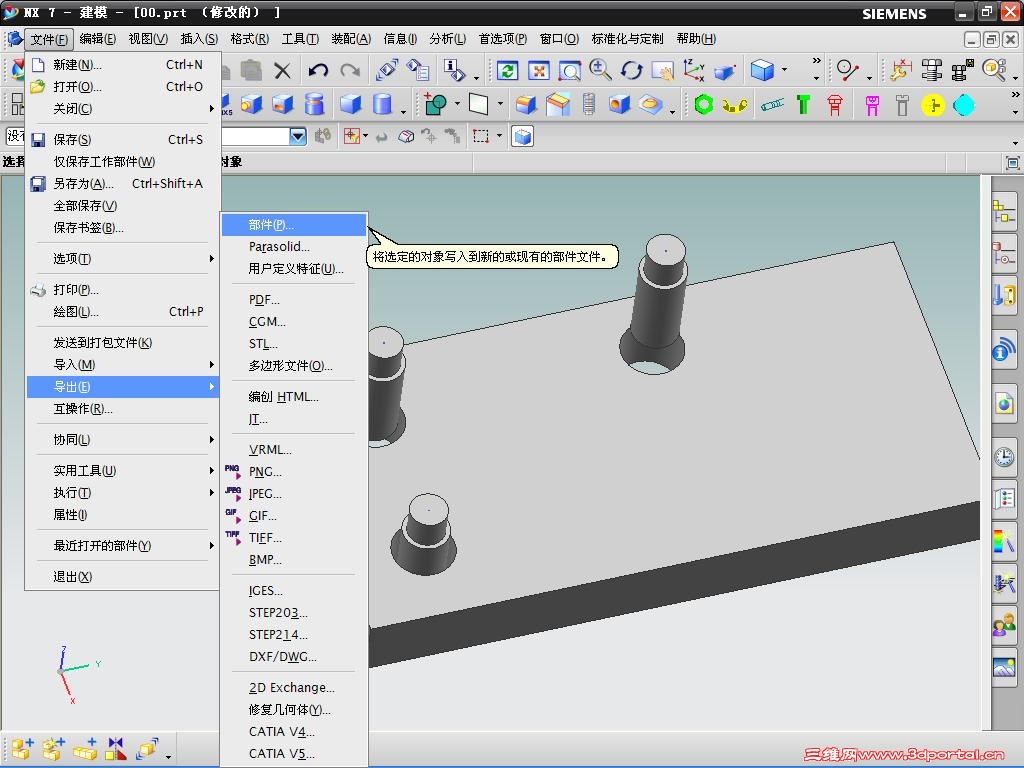Open the Help (帮助) menu

(x=695, y=39)
